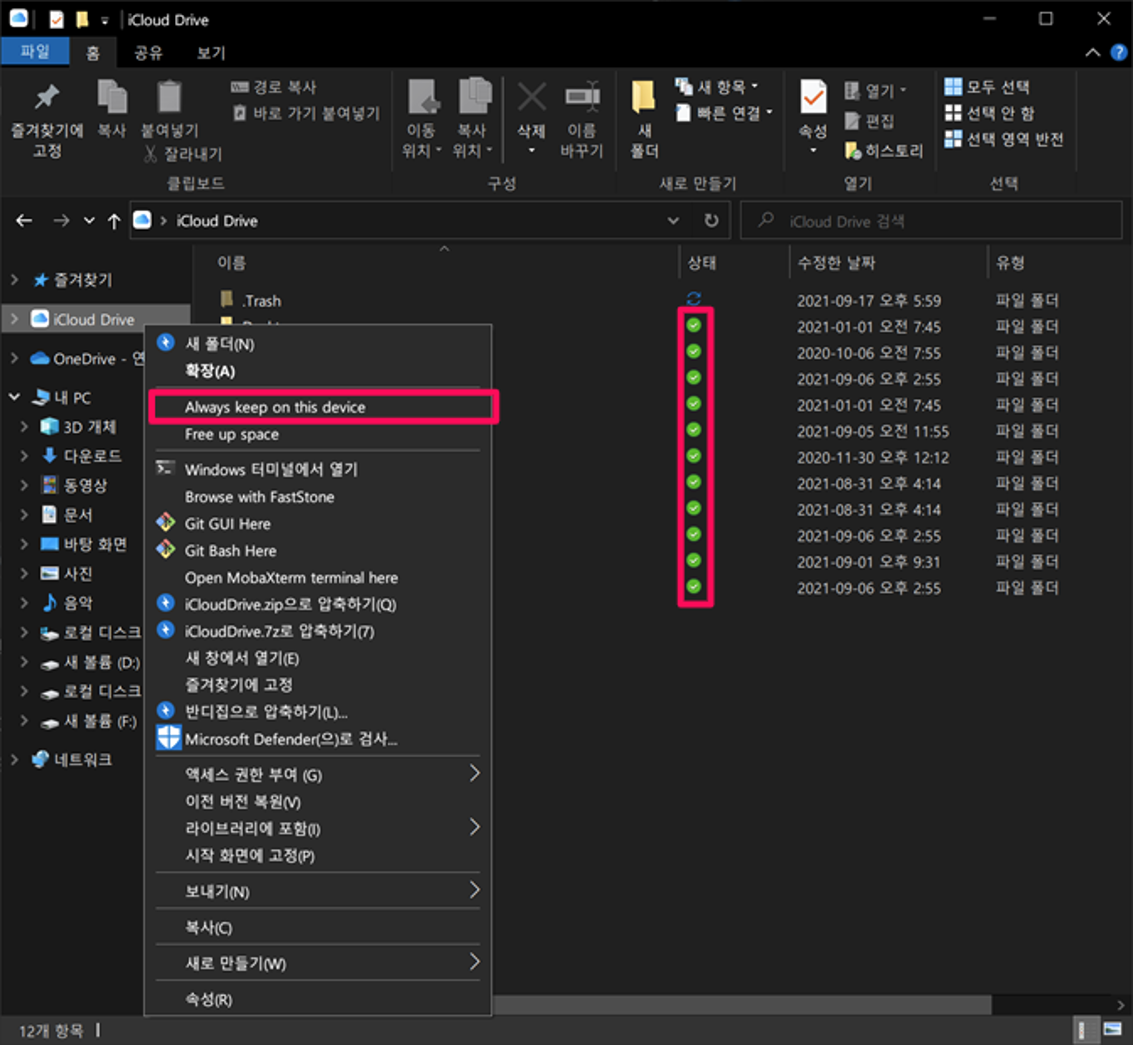Click 히스토리 (History) in the ribbon
This screenshot has height=1046, width=1134.
tap(884, 150)
